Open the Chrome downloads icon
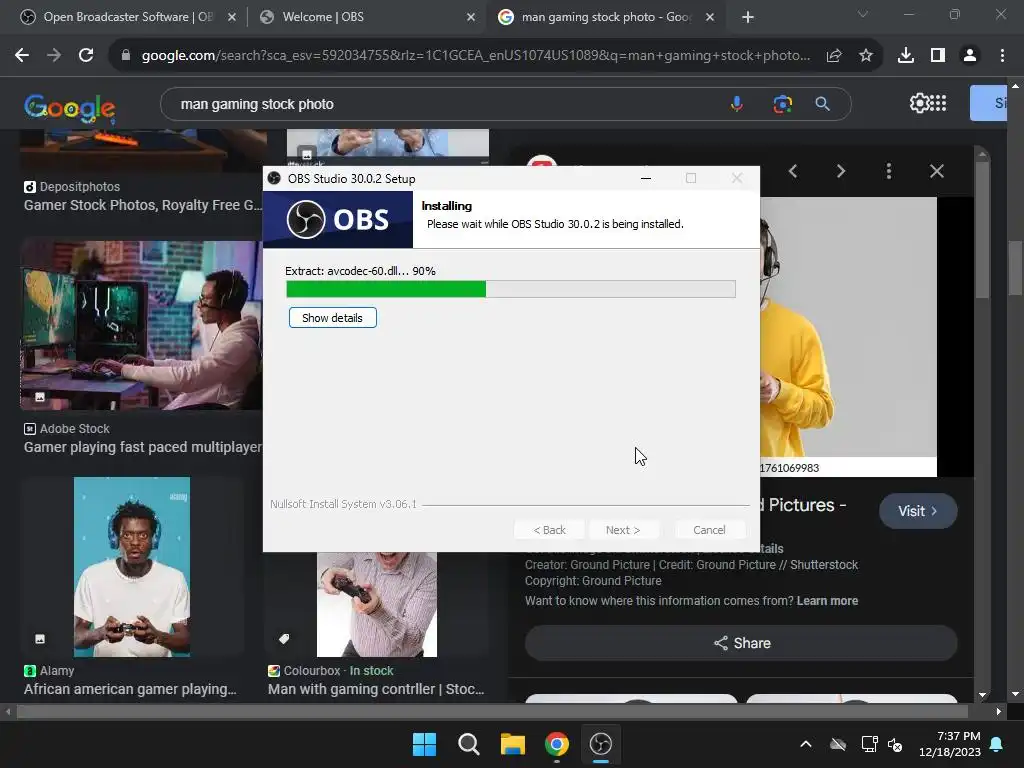 (906, 56)
